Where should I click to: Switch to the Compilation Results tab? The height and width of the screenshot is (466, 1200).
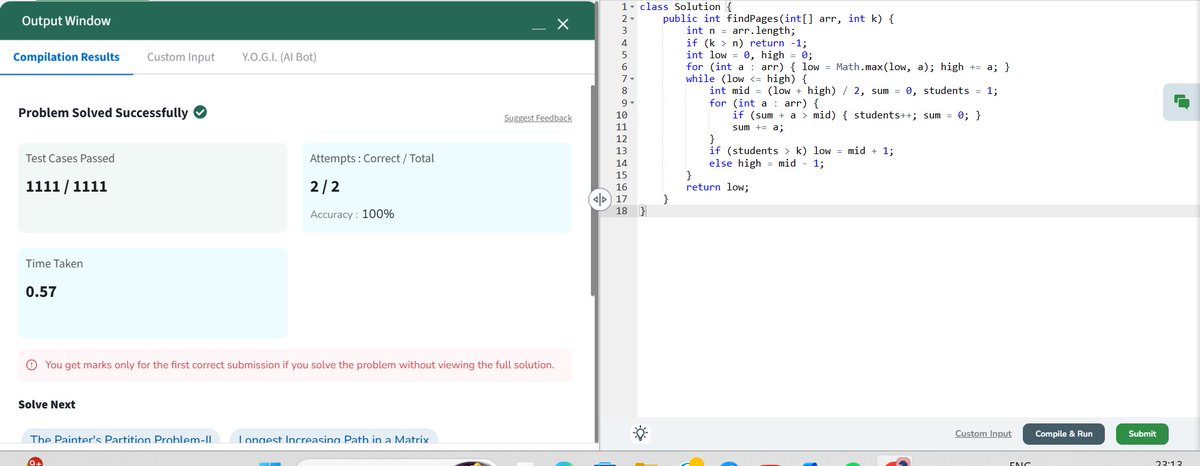coord(66,57)
